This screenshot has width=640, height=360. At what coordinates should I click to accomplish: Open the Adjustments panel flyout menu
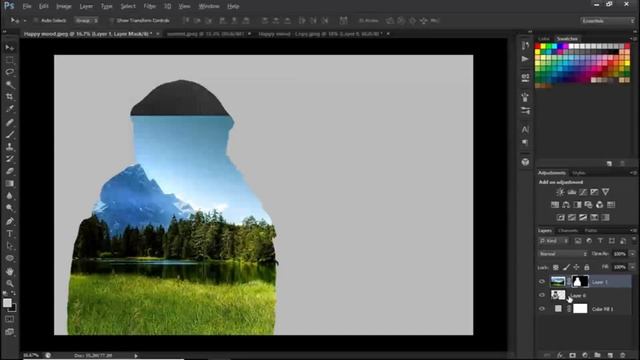[633, 173]
